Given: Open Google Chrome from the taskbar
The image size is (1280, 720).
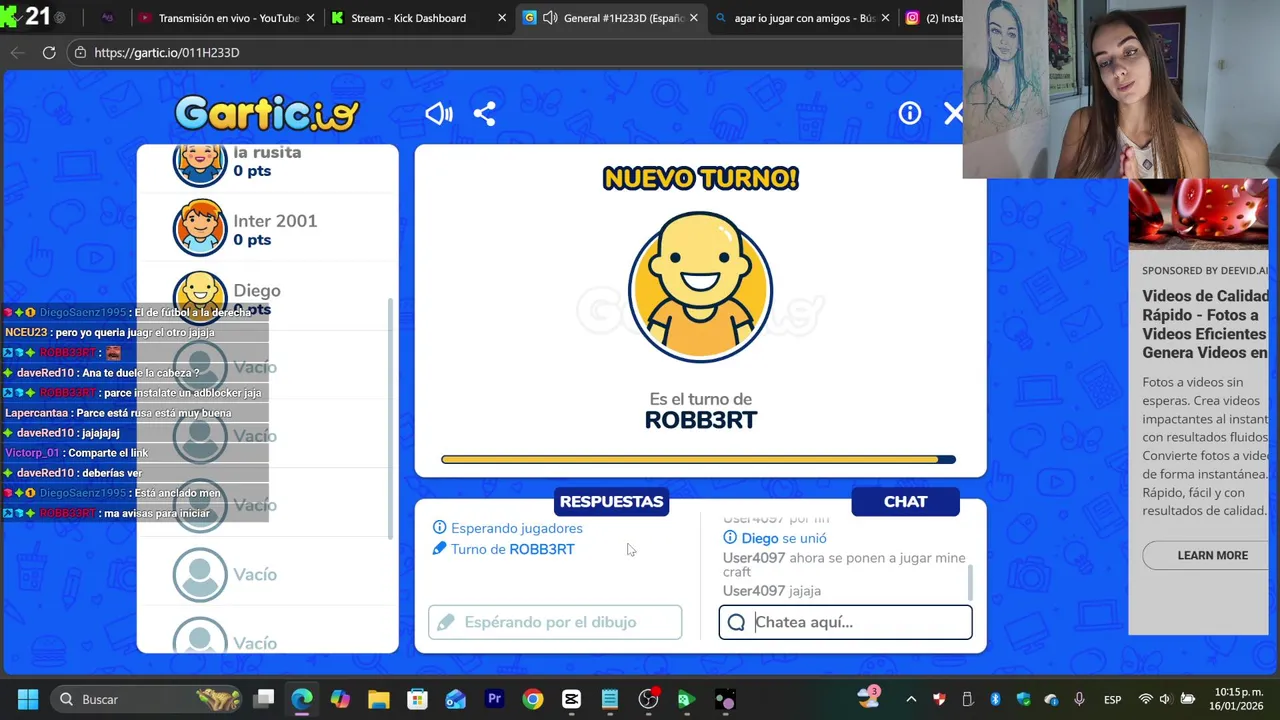Looking at the screenshot, I should [x=533, y=699].
